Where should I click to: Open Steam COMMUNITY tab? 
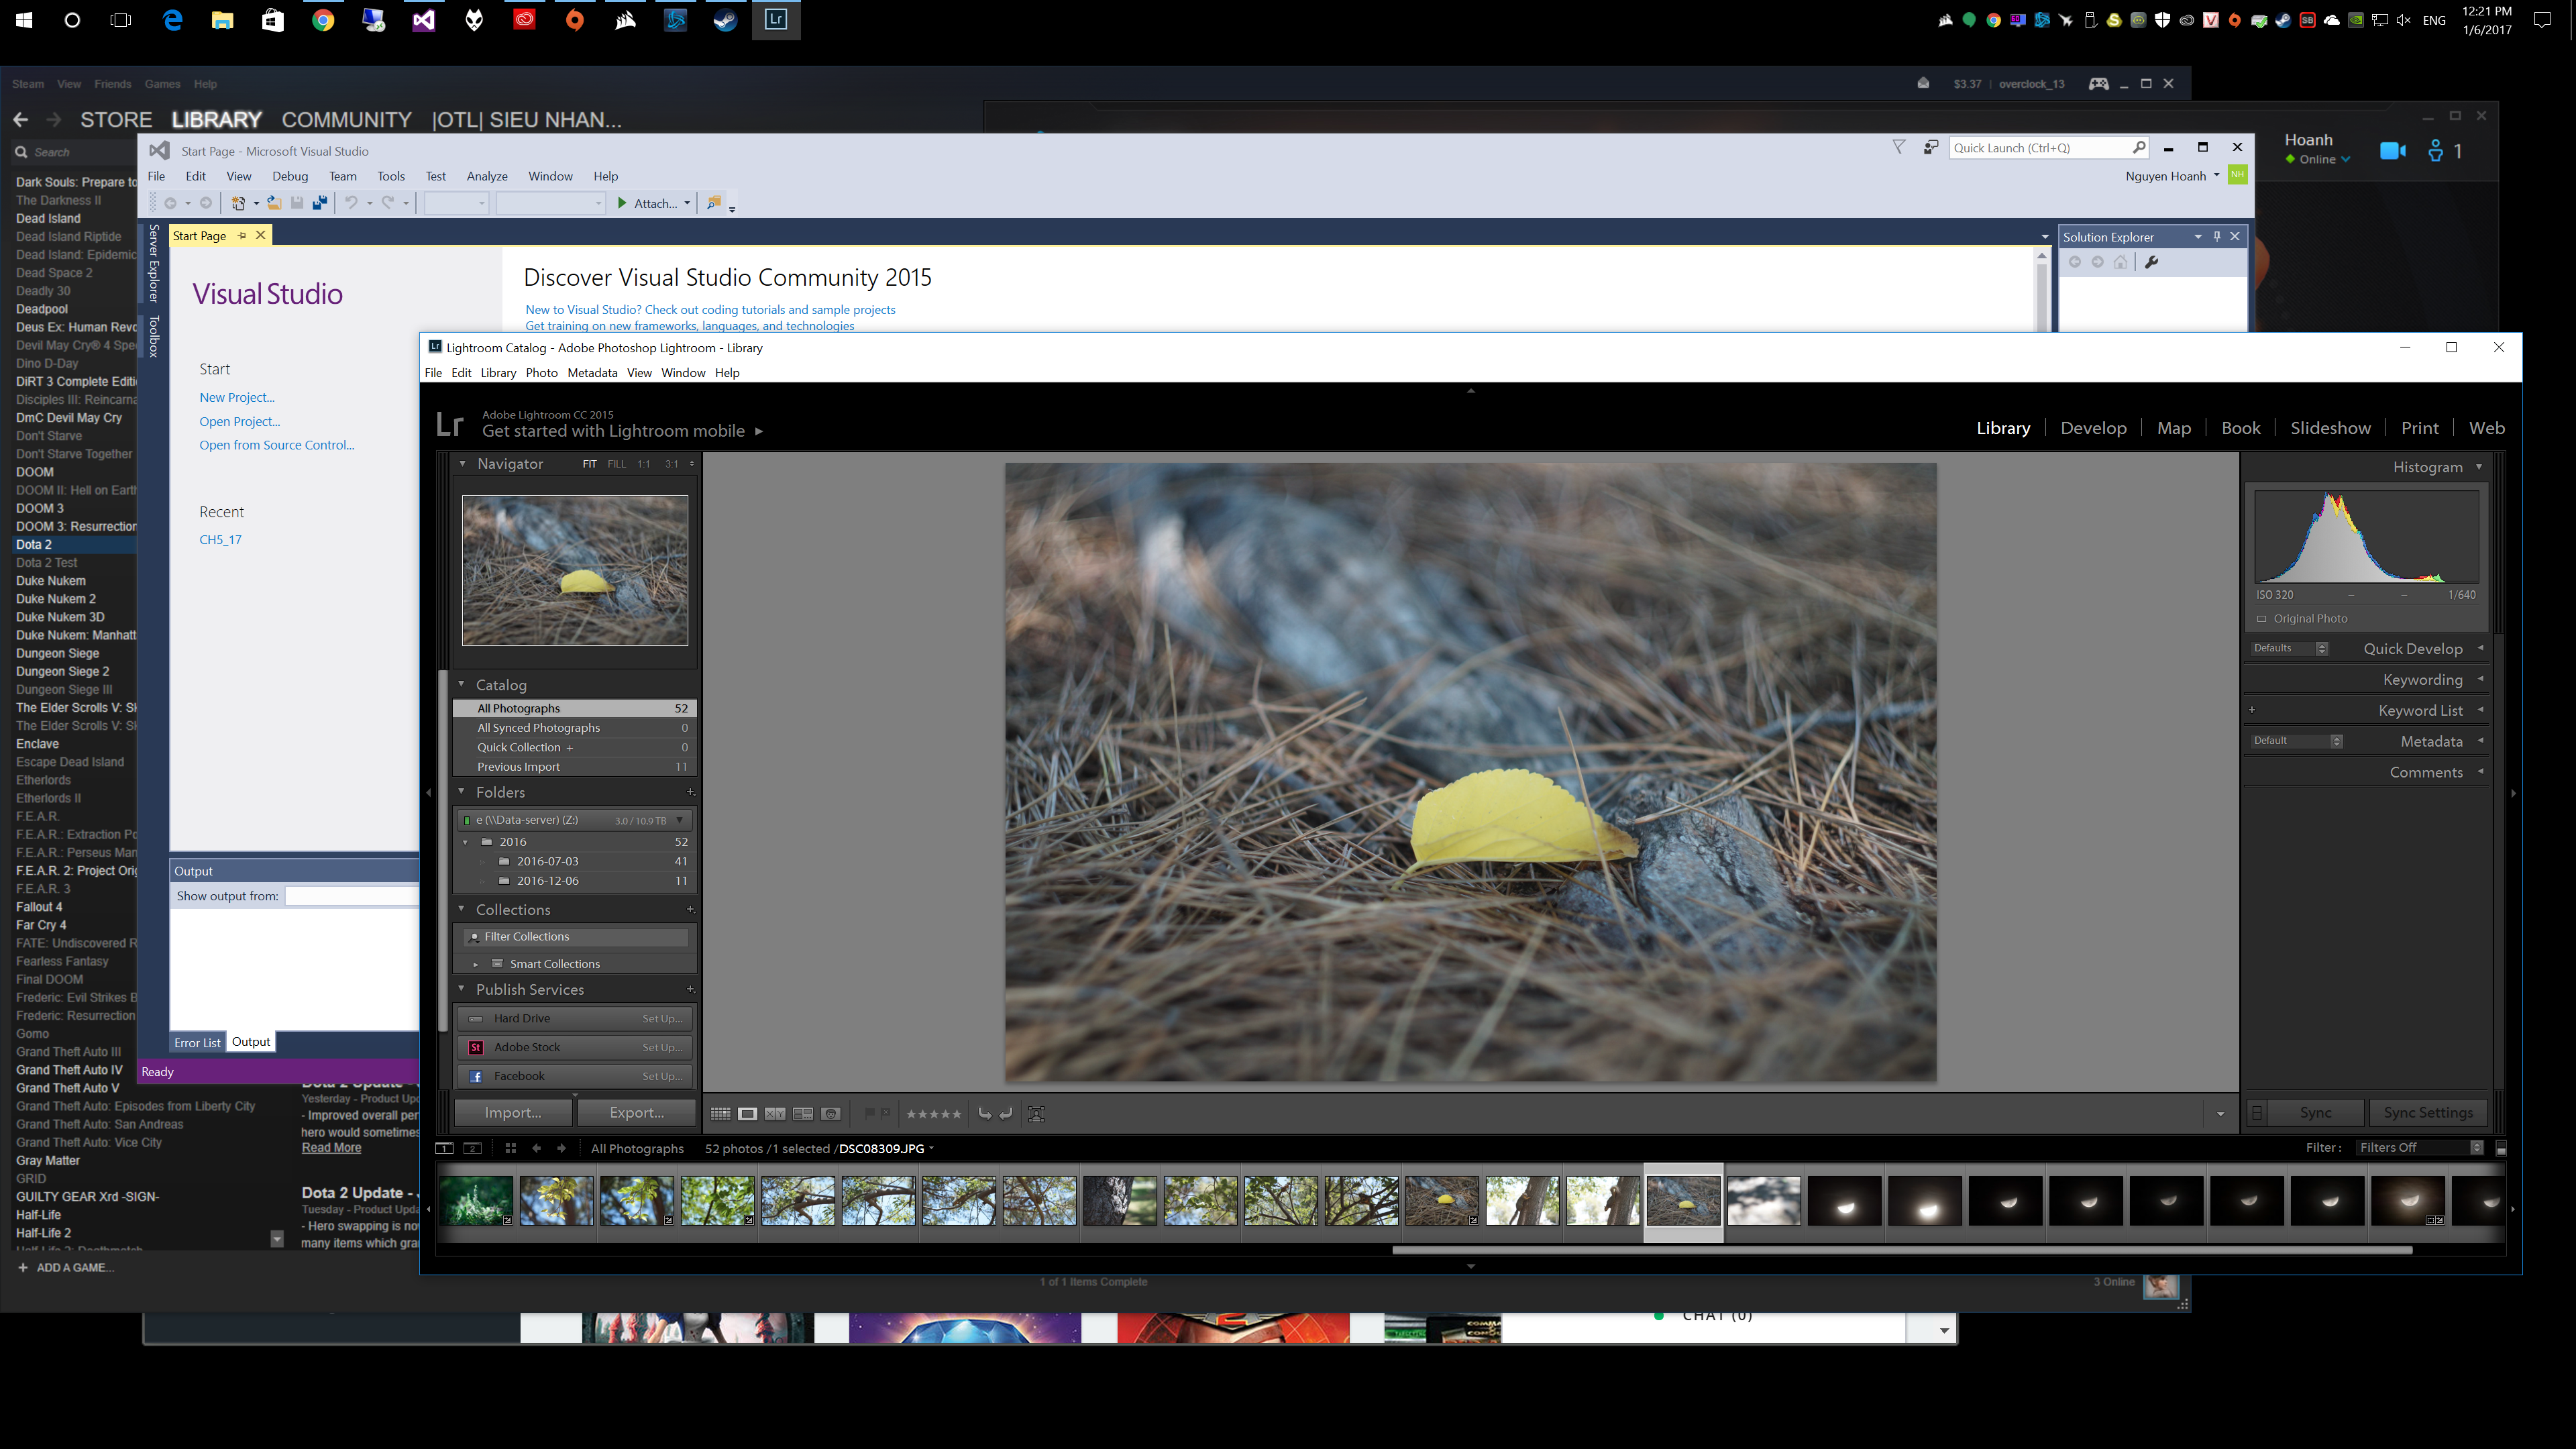346,120
